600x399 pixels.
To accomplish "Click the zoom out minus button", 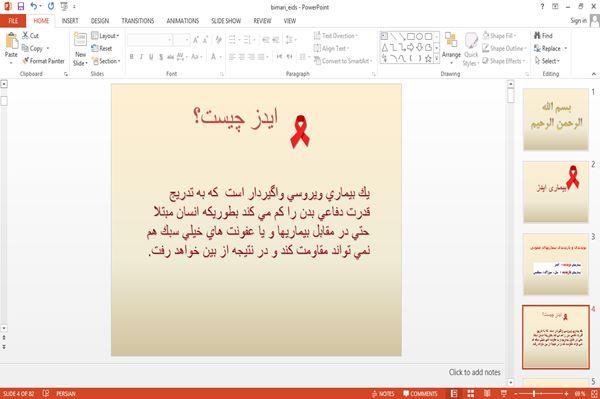I will tap(516, 394).
